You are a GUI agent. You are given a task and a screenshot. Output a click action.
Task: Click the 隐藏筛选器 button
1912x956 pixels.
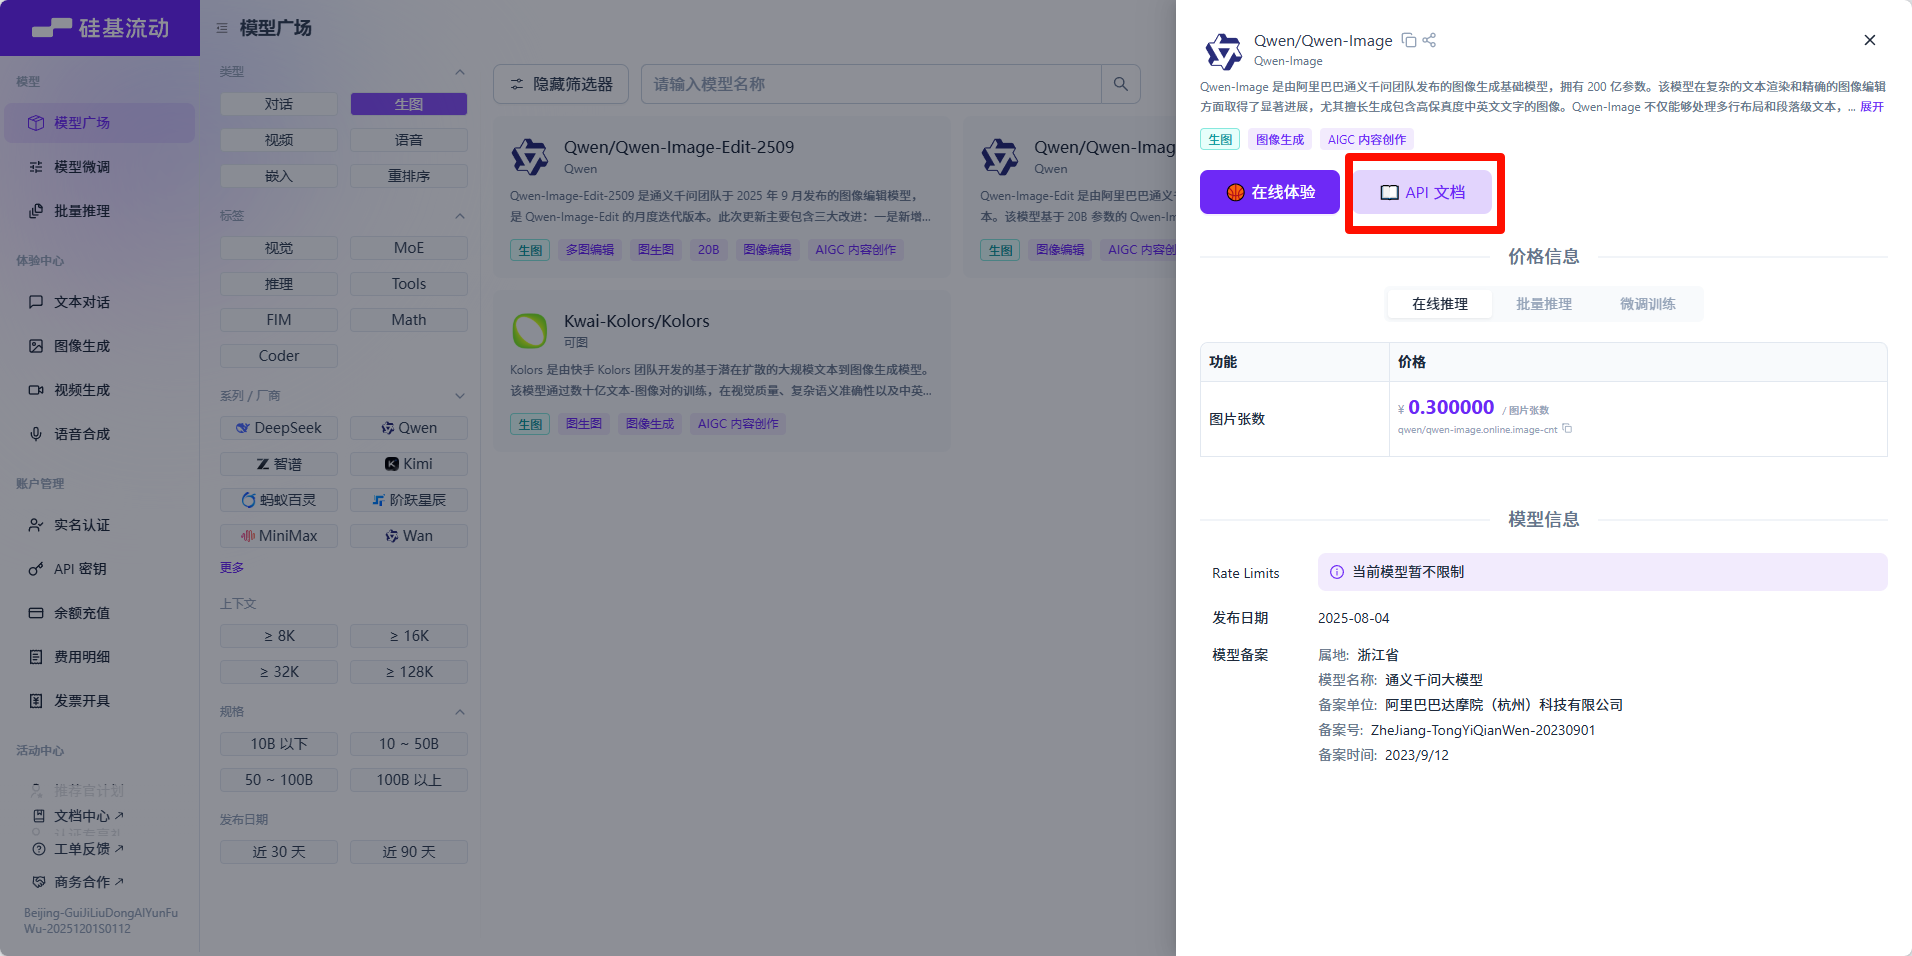tap(561, 84)
